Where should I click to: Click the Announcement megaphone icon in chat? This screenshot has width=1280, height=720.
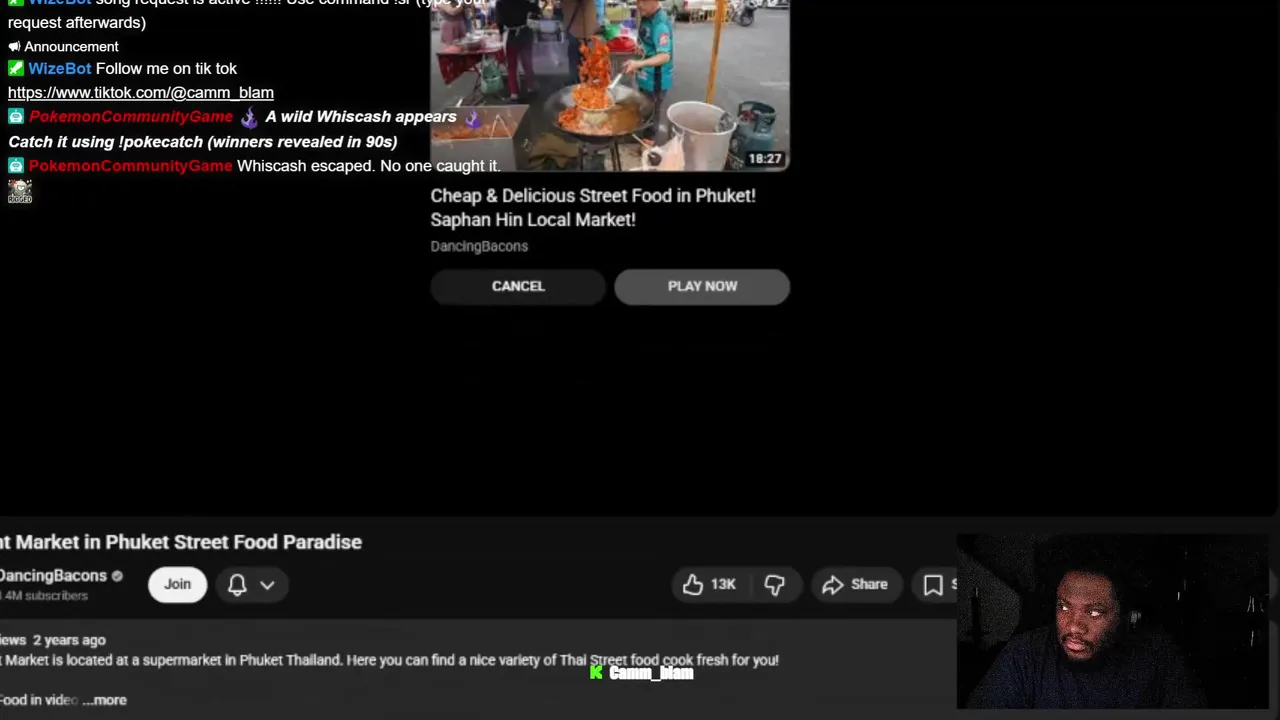tap(14, 46)
